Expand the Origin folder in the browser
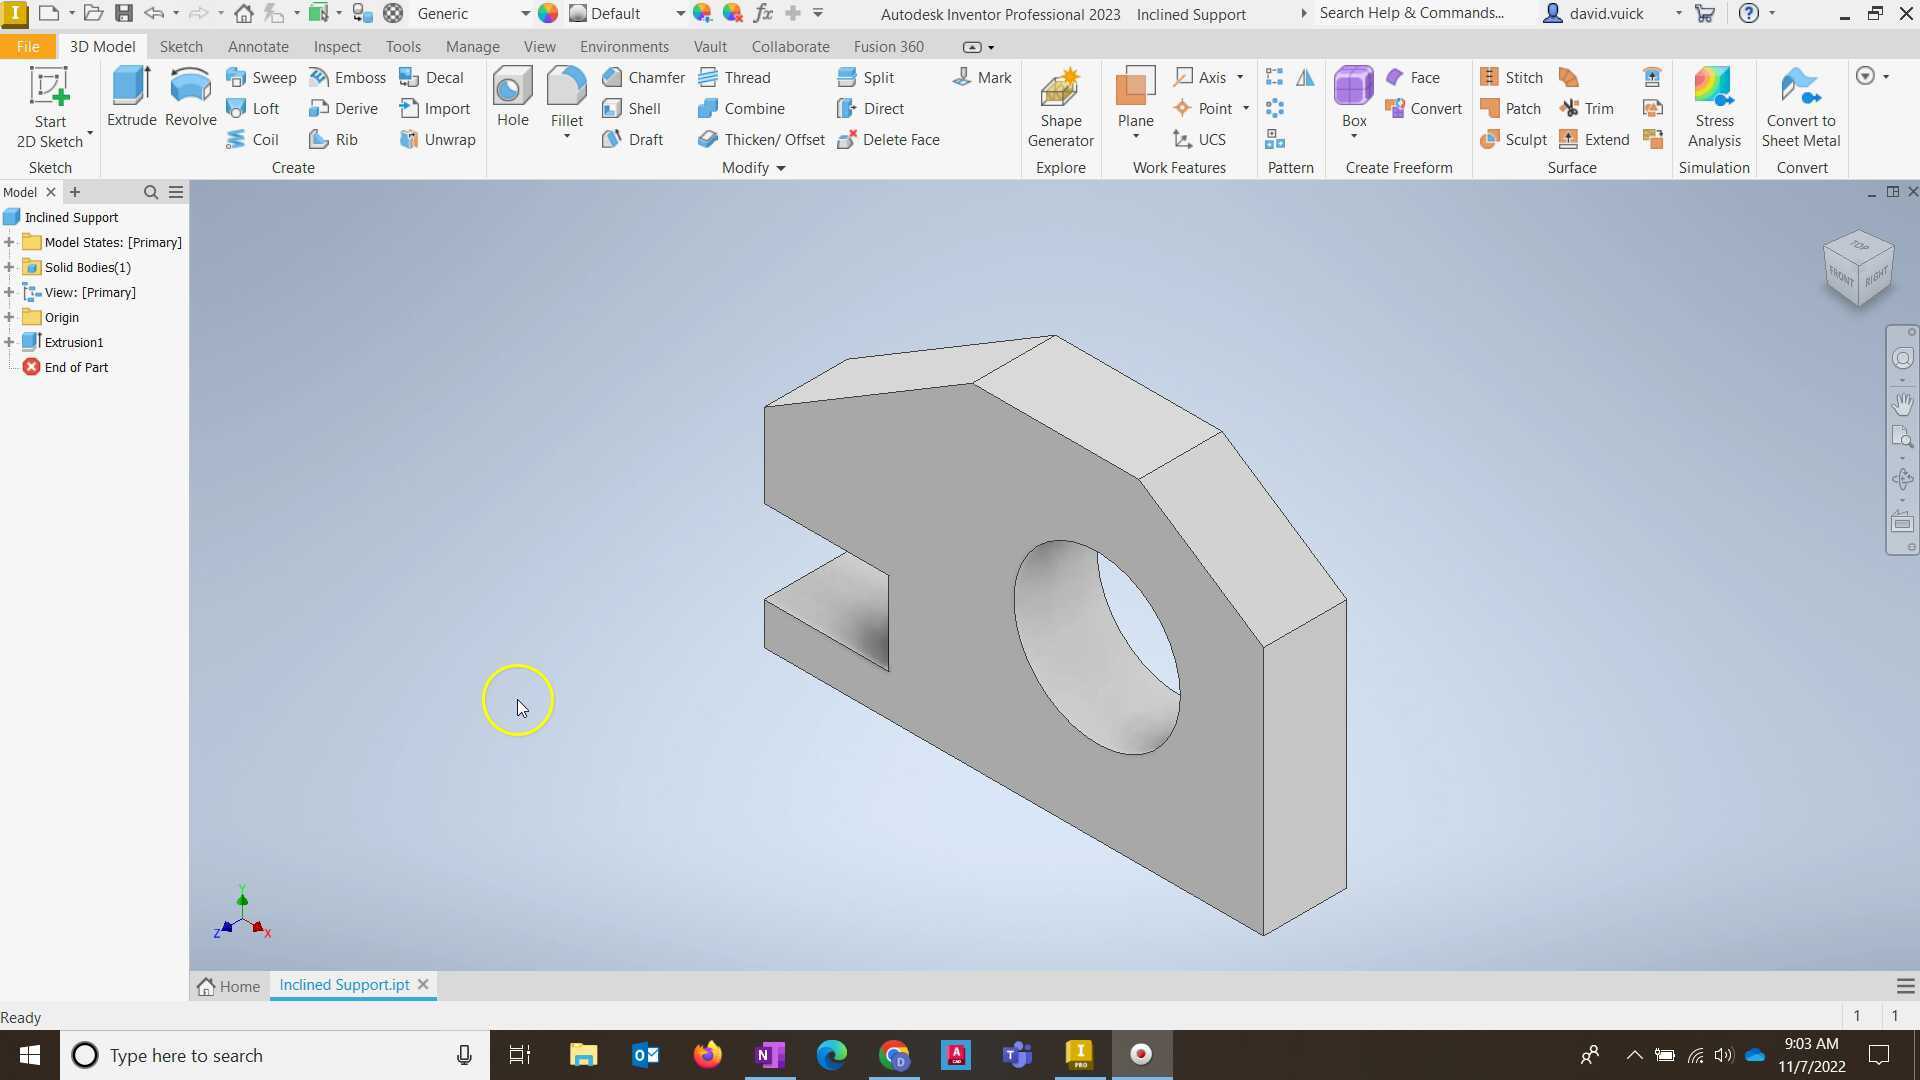1920x1080 pixels. click(x=10, y=317)
